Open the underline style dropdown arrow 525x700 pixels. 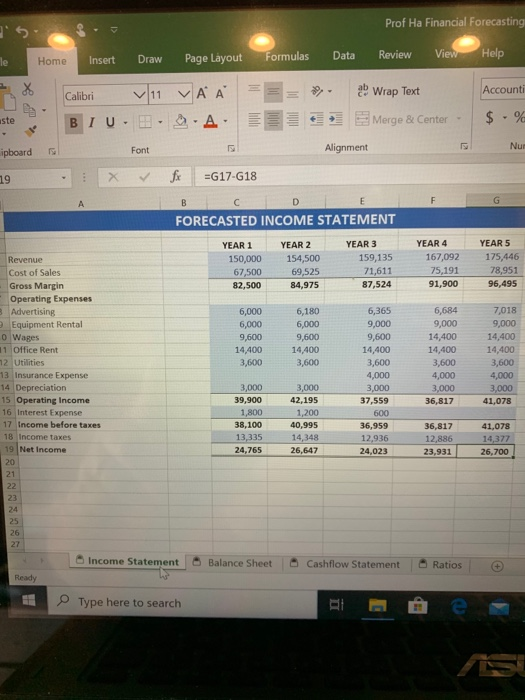point(125,122)
